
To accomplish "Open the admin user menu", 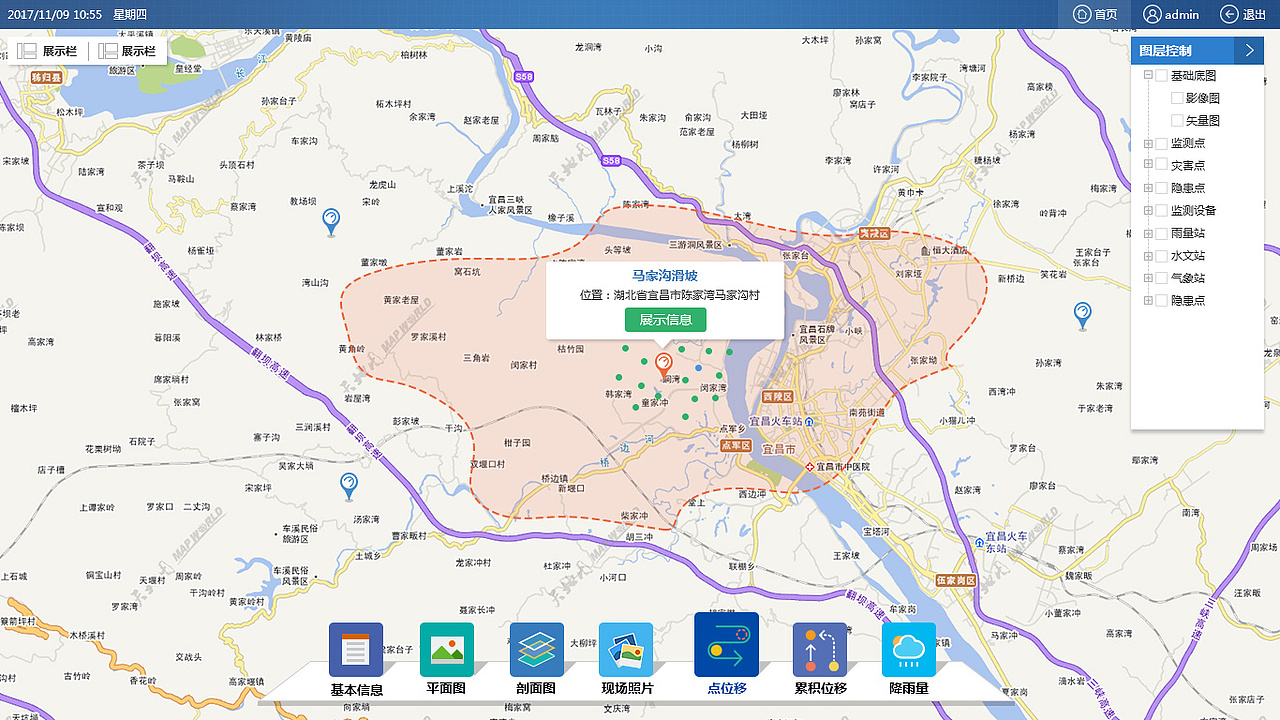I will click(1171, 14).
